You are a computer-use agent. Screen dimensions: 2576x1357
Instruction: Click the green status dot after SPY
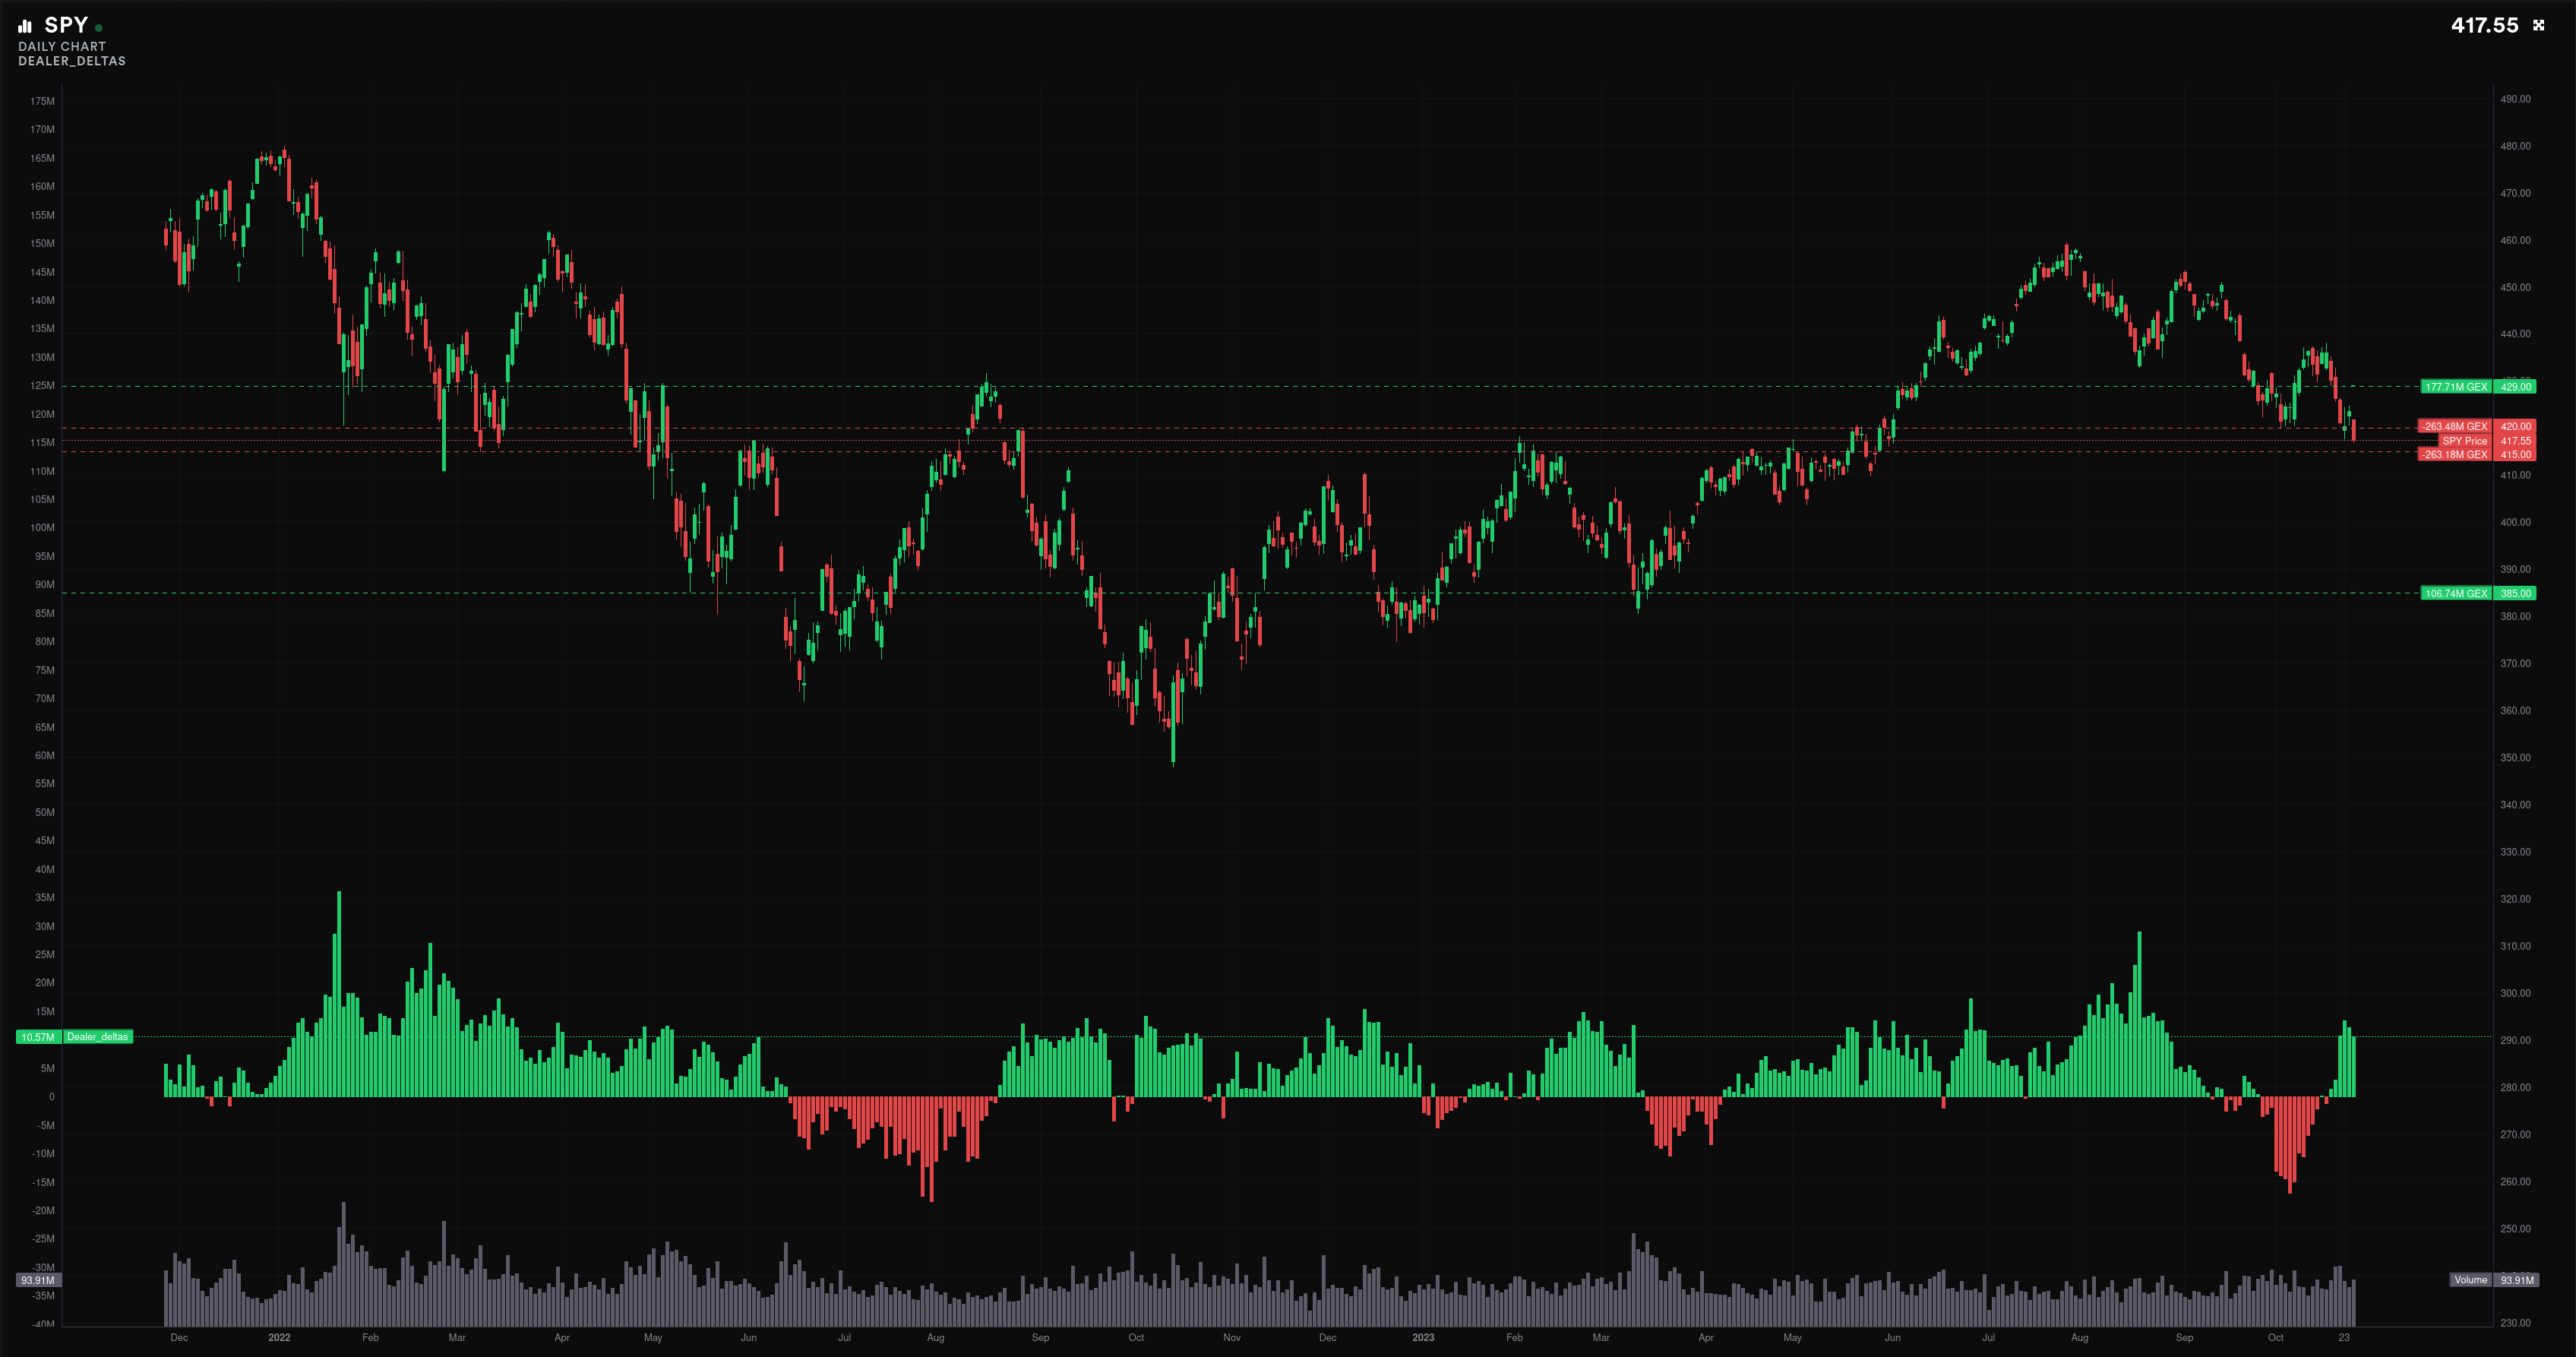[x=99, y=28]
